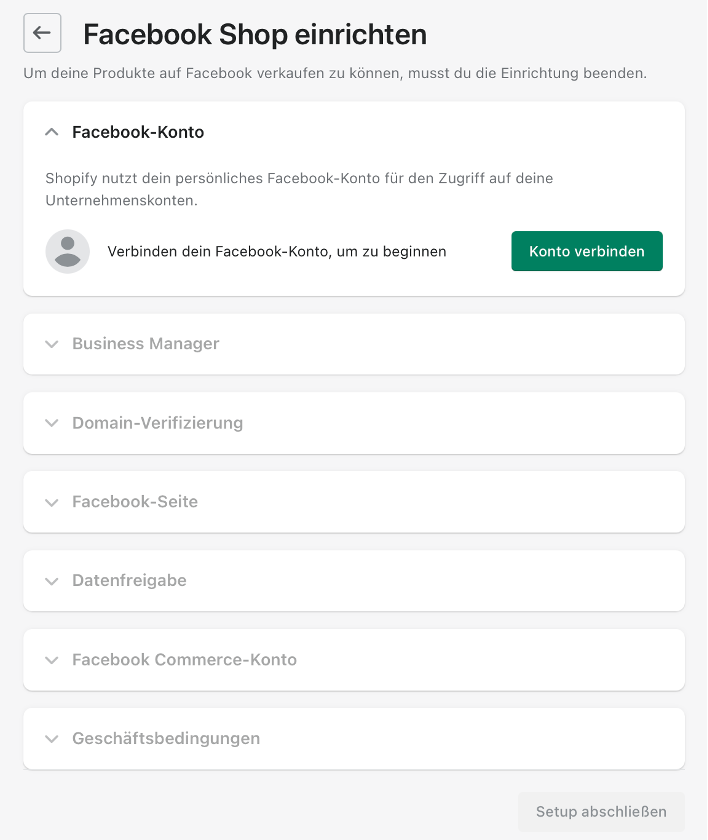Expand the Facebook-Seite chevron
Screen dimensions: 708x840
coord(52,502)
